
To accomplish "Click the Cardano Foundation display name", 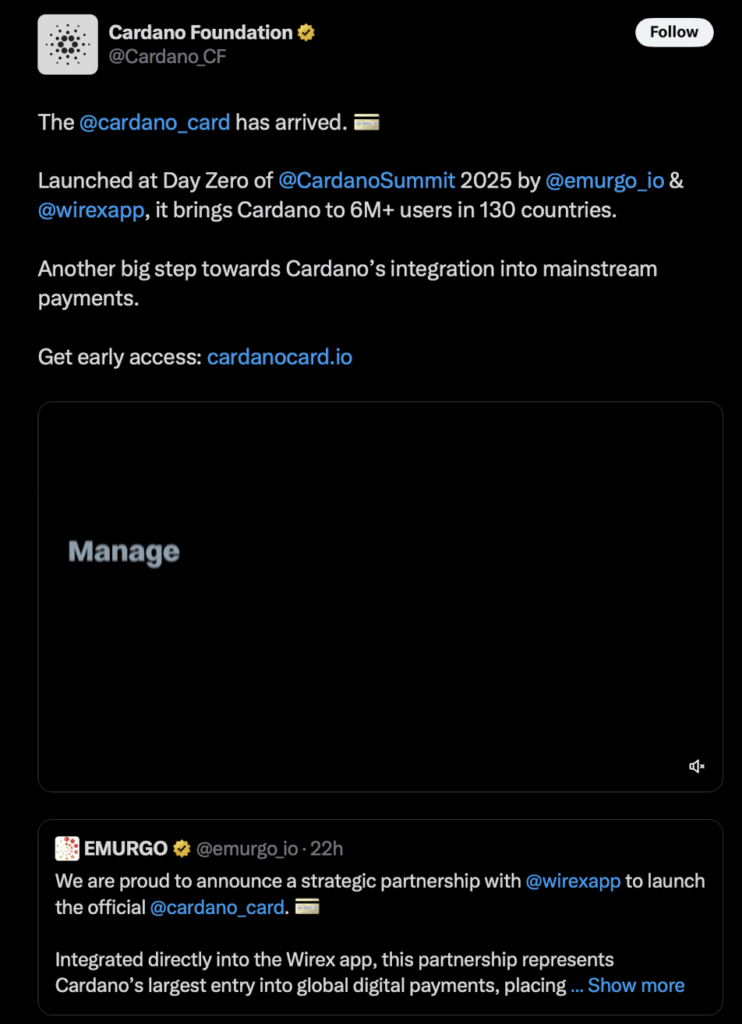I will (200, 33).
